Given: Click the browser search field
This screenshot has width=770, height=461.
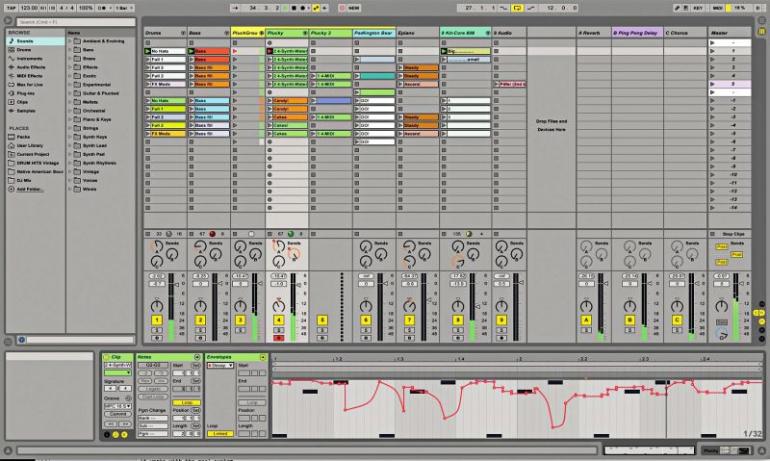Looking at the screenshot, I should point(76,22).
